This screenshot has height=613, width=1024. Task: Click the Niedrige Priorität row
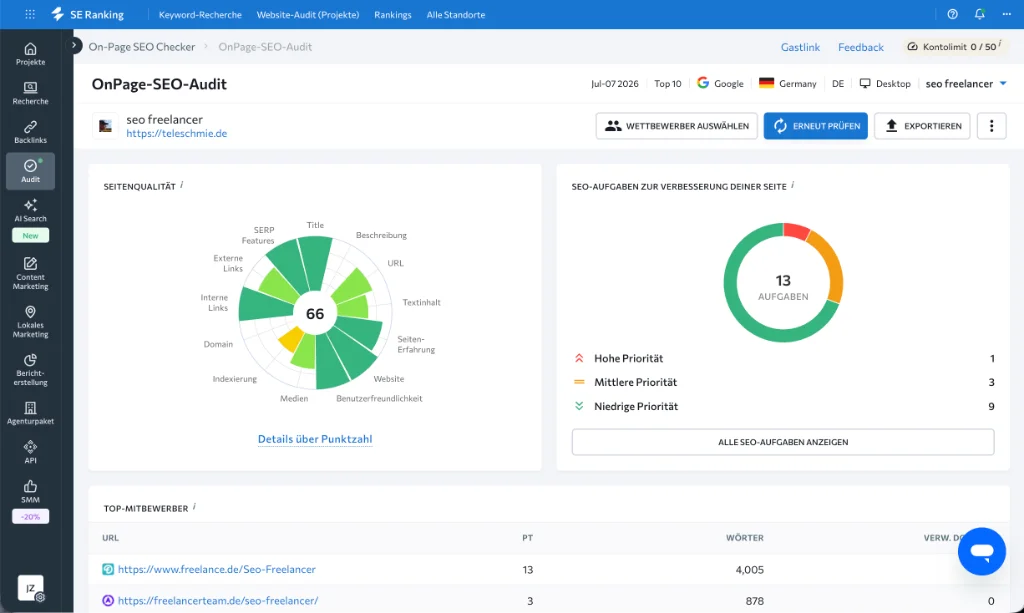point(783,406)
